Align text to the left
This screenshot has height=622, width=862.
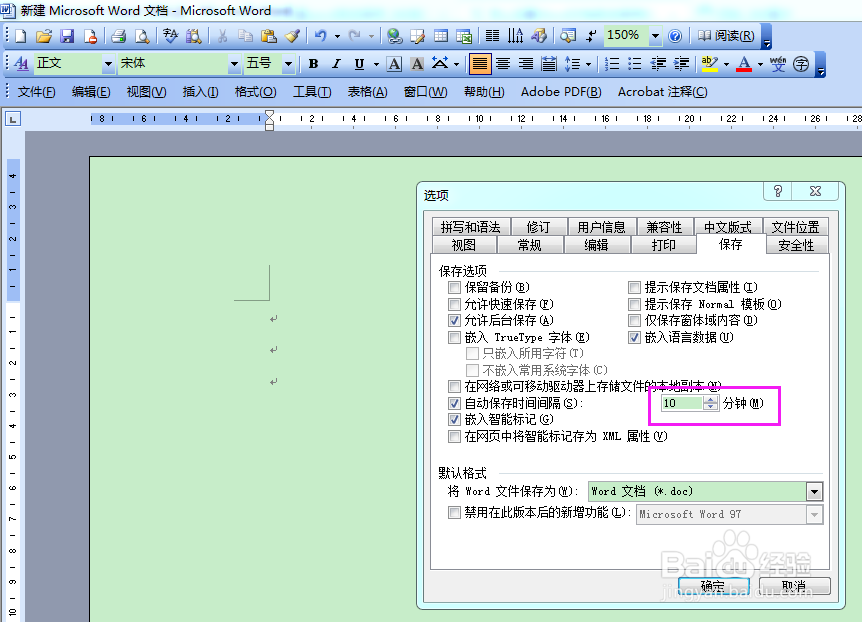tap(479, 64)
